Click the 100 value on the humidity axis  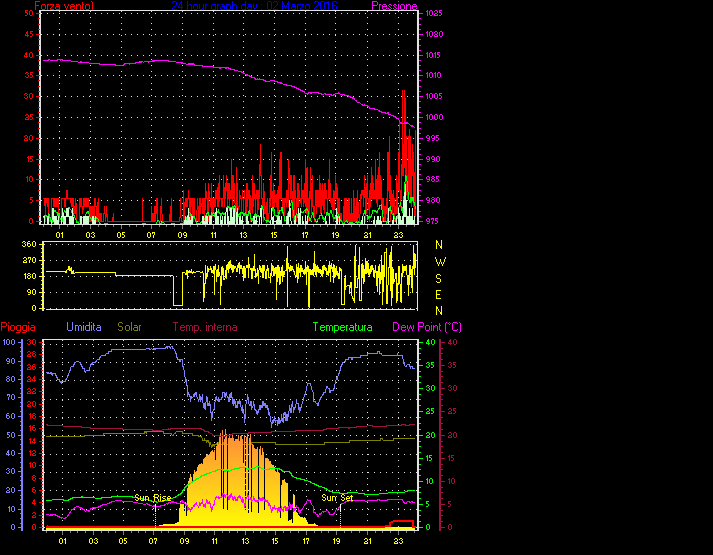click(9, 342)
